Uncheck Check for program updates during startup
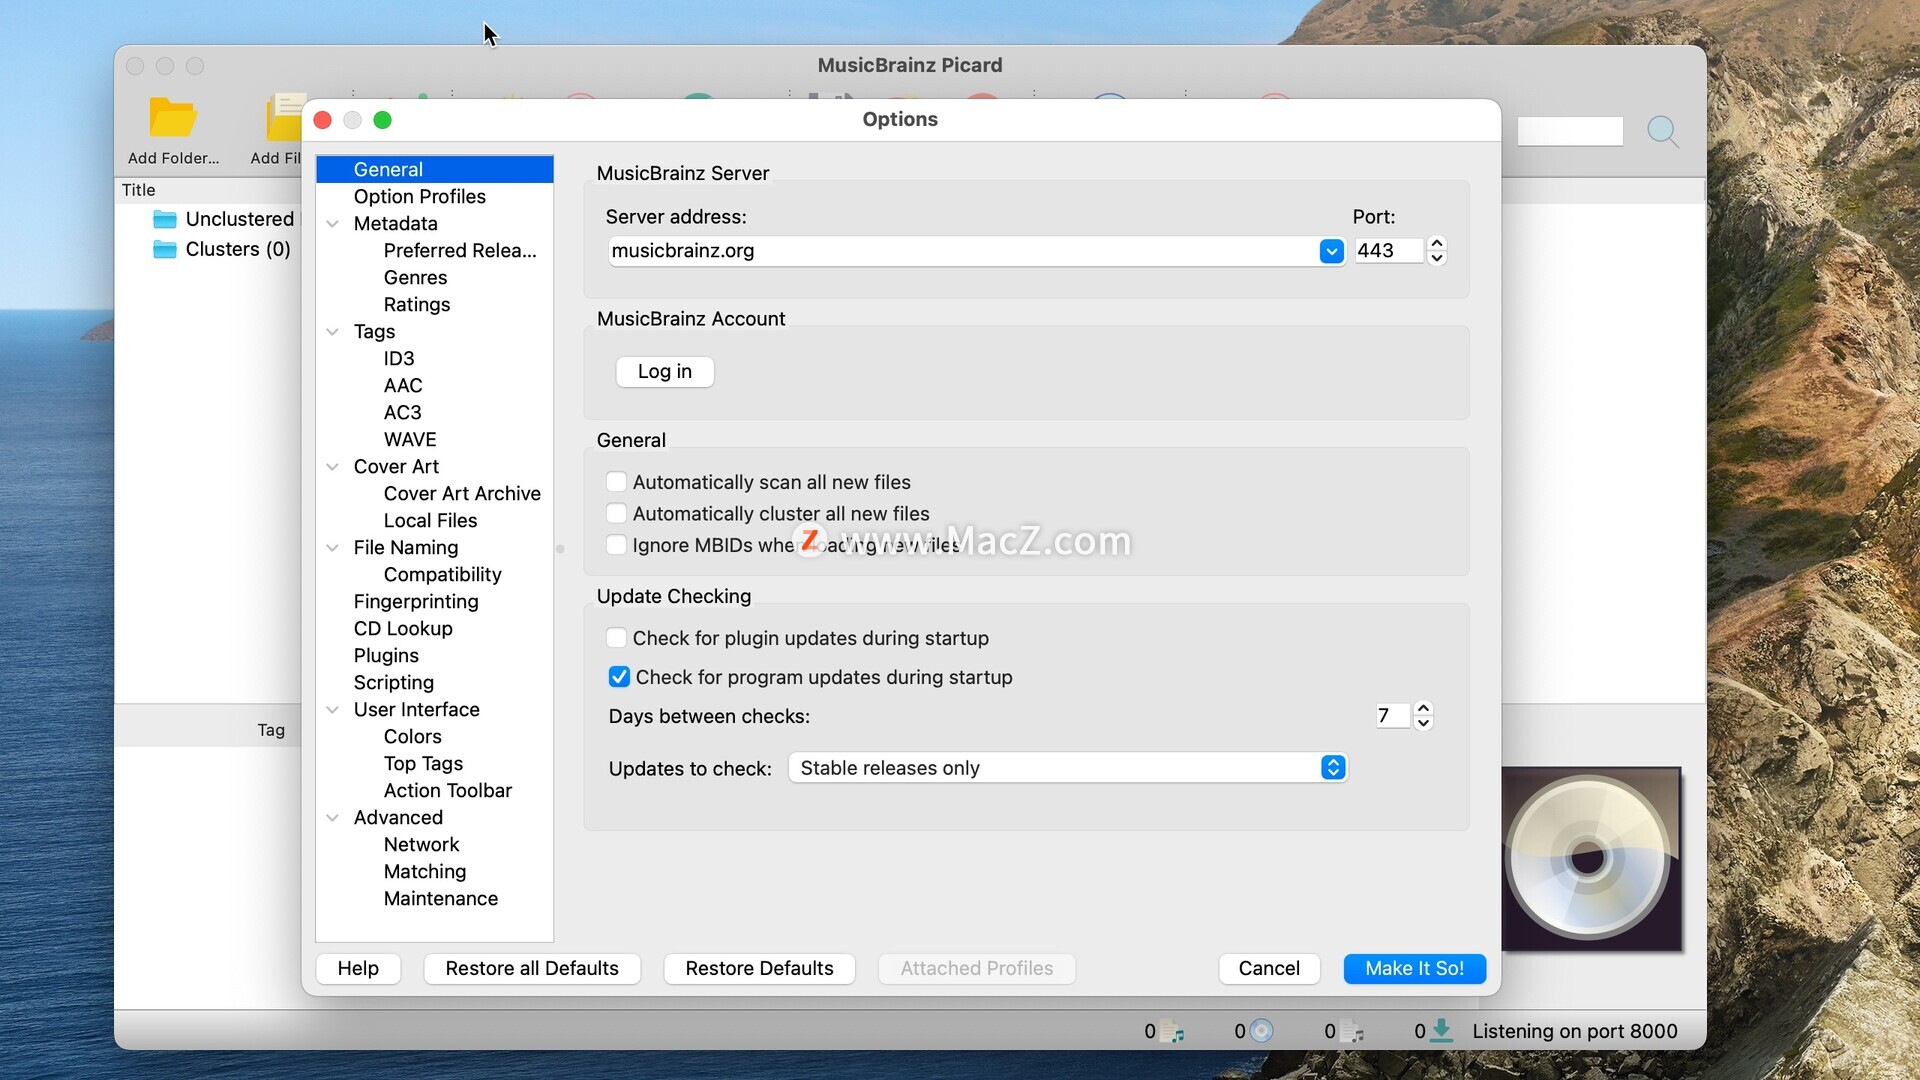This screenshot has width=1920, height=1080. (x=619, y=677)
